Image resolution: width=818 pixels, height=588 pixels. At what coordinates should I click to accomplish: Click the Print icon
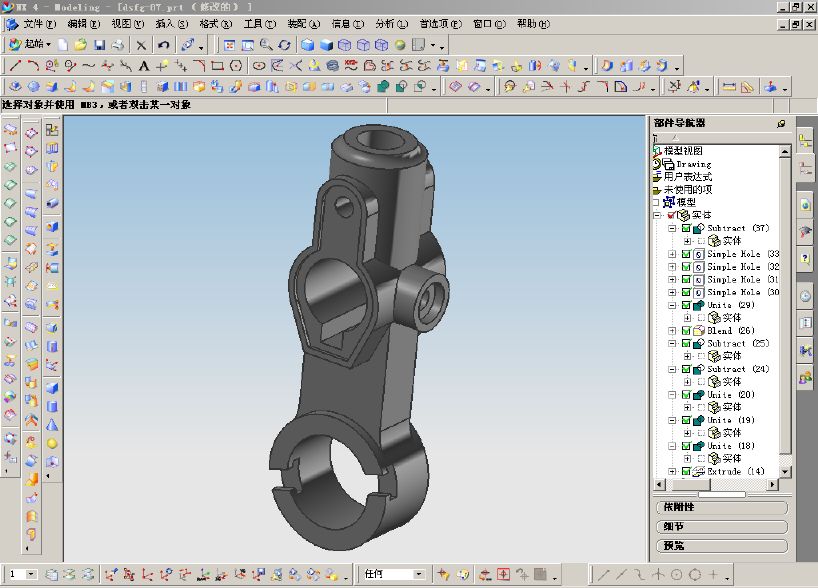point(117,45)
